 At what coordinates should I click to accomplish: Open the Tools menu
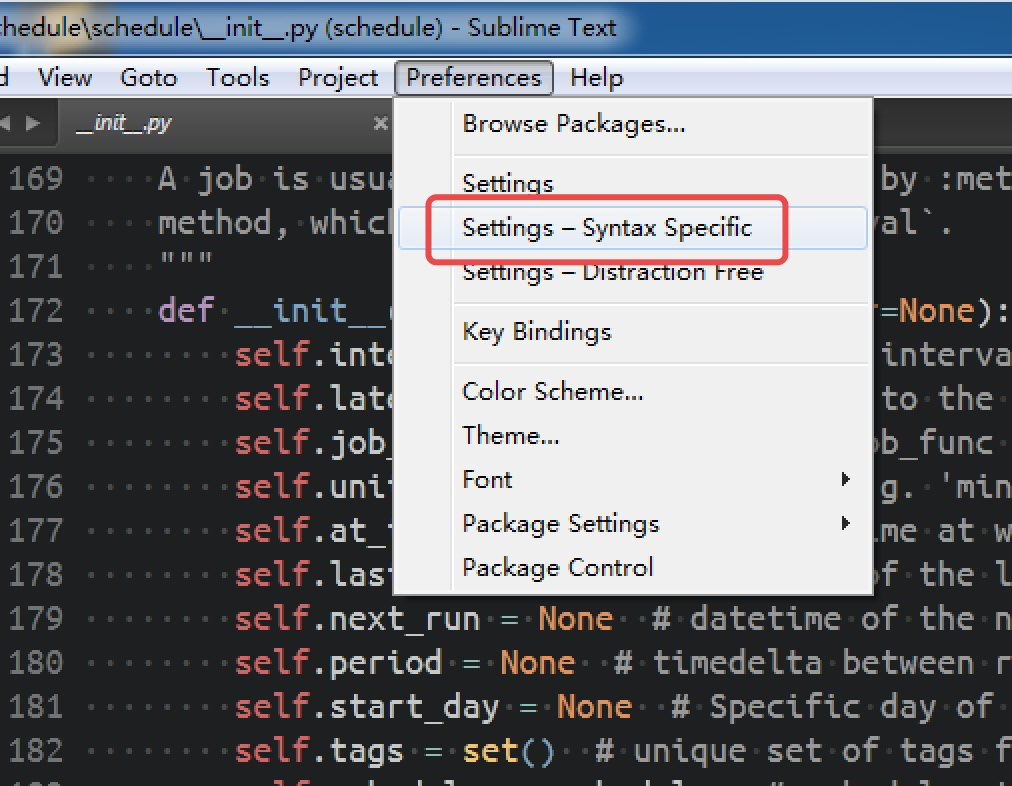click(237, 77)
